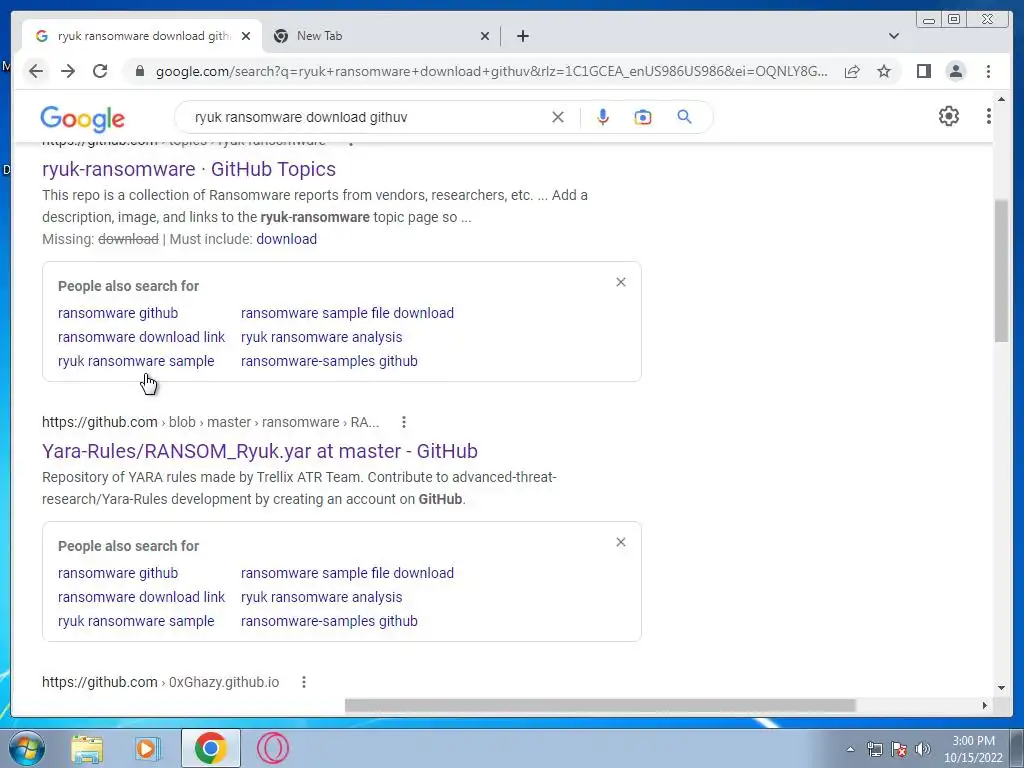Bookmark this page with the star
The image size is (1024, 768).
(884, 71)
